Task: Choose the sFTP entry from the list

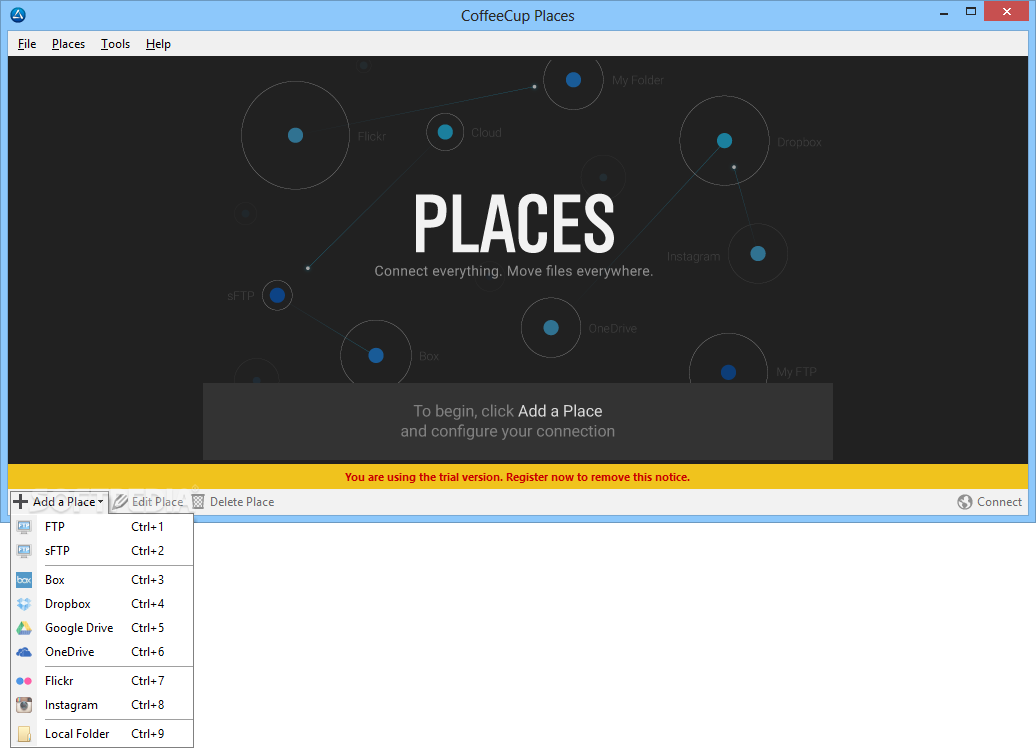Action: point(102,550)
